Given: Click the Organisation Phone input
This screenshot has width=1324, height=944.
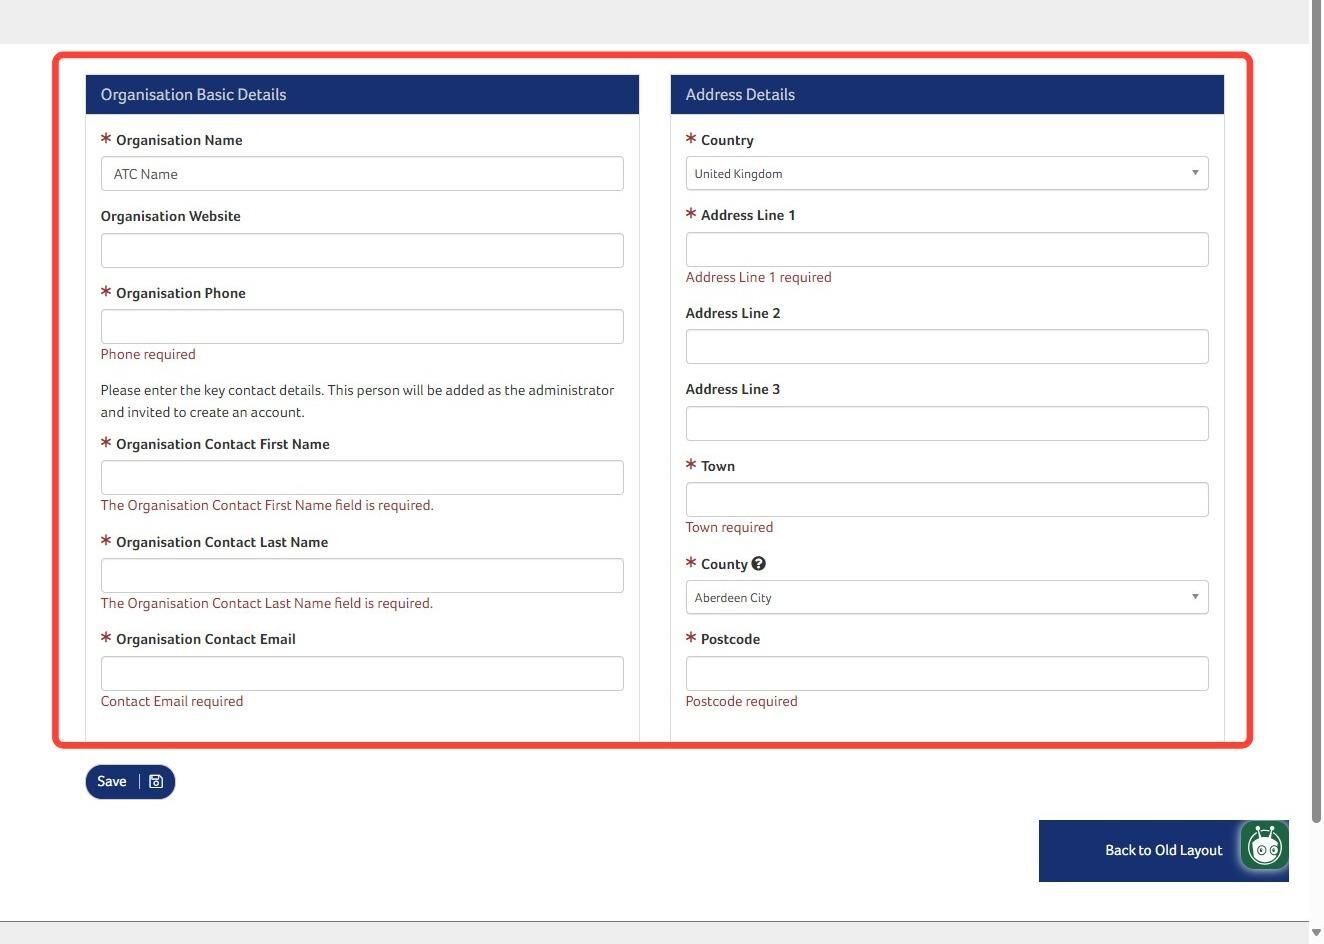Looking at the screenshot, I should 362,326.
